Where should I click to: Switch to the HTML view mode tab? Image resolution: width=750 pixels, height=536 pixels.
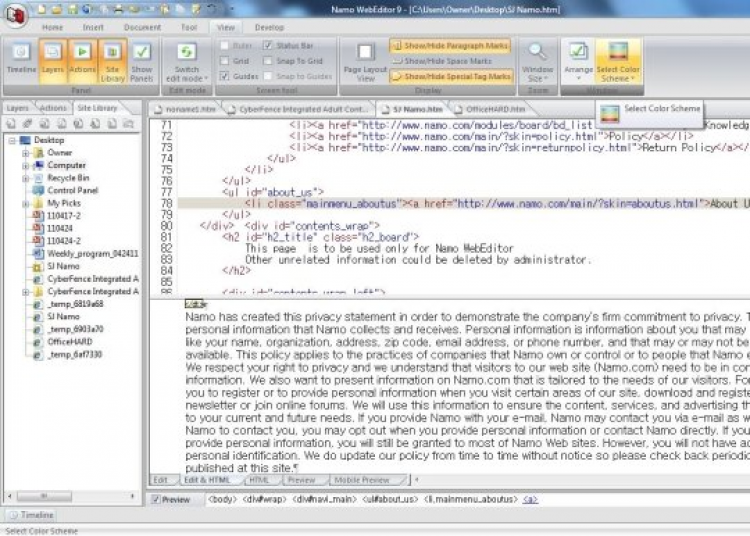(x=259, y=480)
